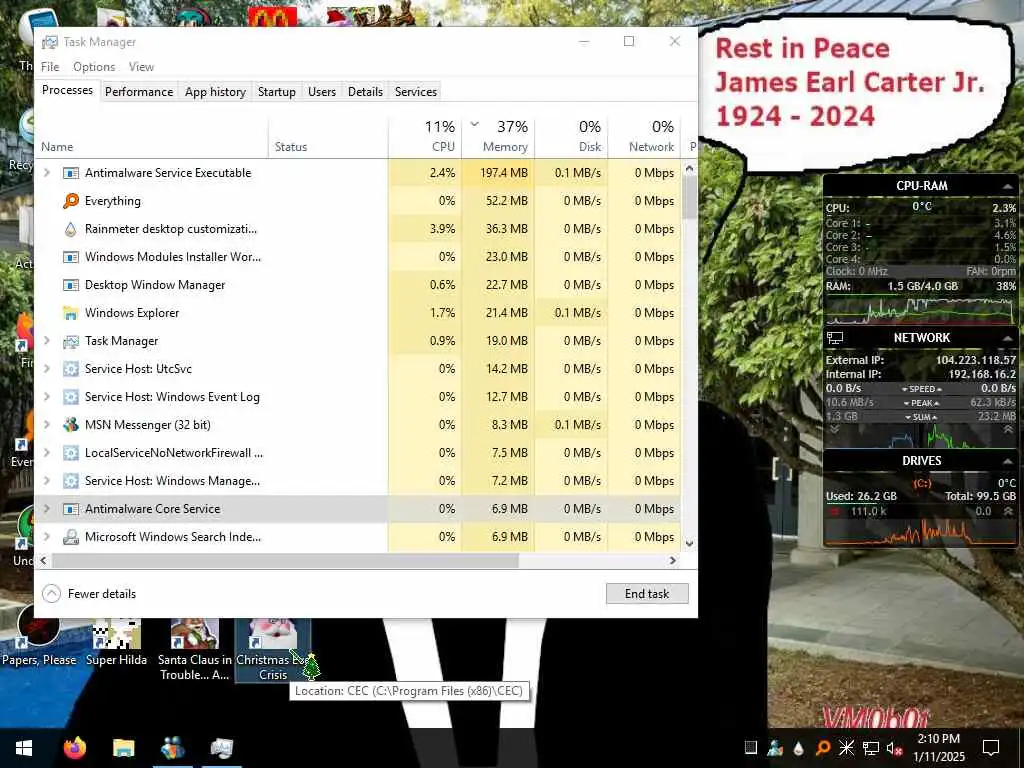Screen dimensions: 1024x768
Task: Expand Service Host: UtcSvc entry
Action: click(x=46, y=369)
